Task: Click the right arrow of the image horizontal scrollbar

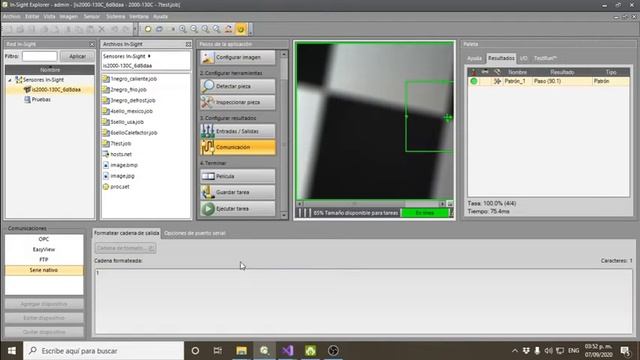Action: tap(442, 203)
